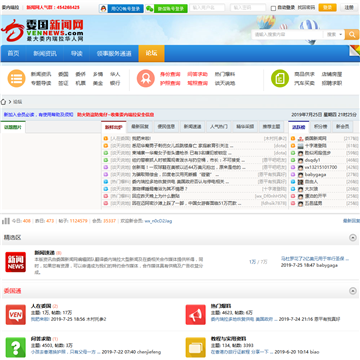The height and width of the screenshot is (360, 360).
Task: Switch to the 精华采撷 tab
Action: [x=245, y=127]
